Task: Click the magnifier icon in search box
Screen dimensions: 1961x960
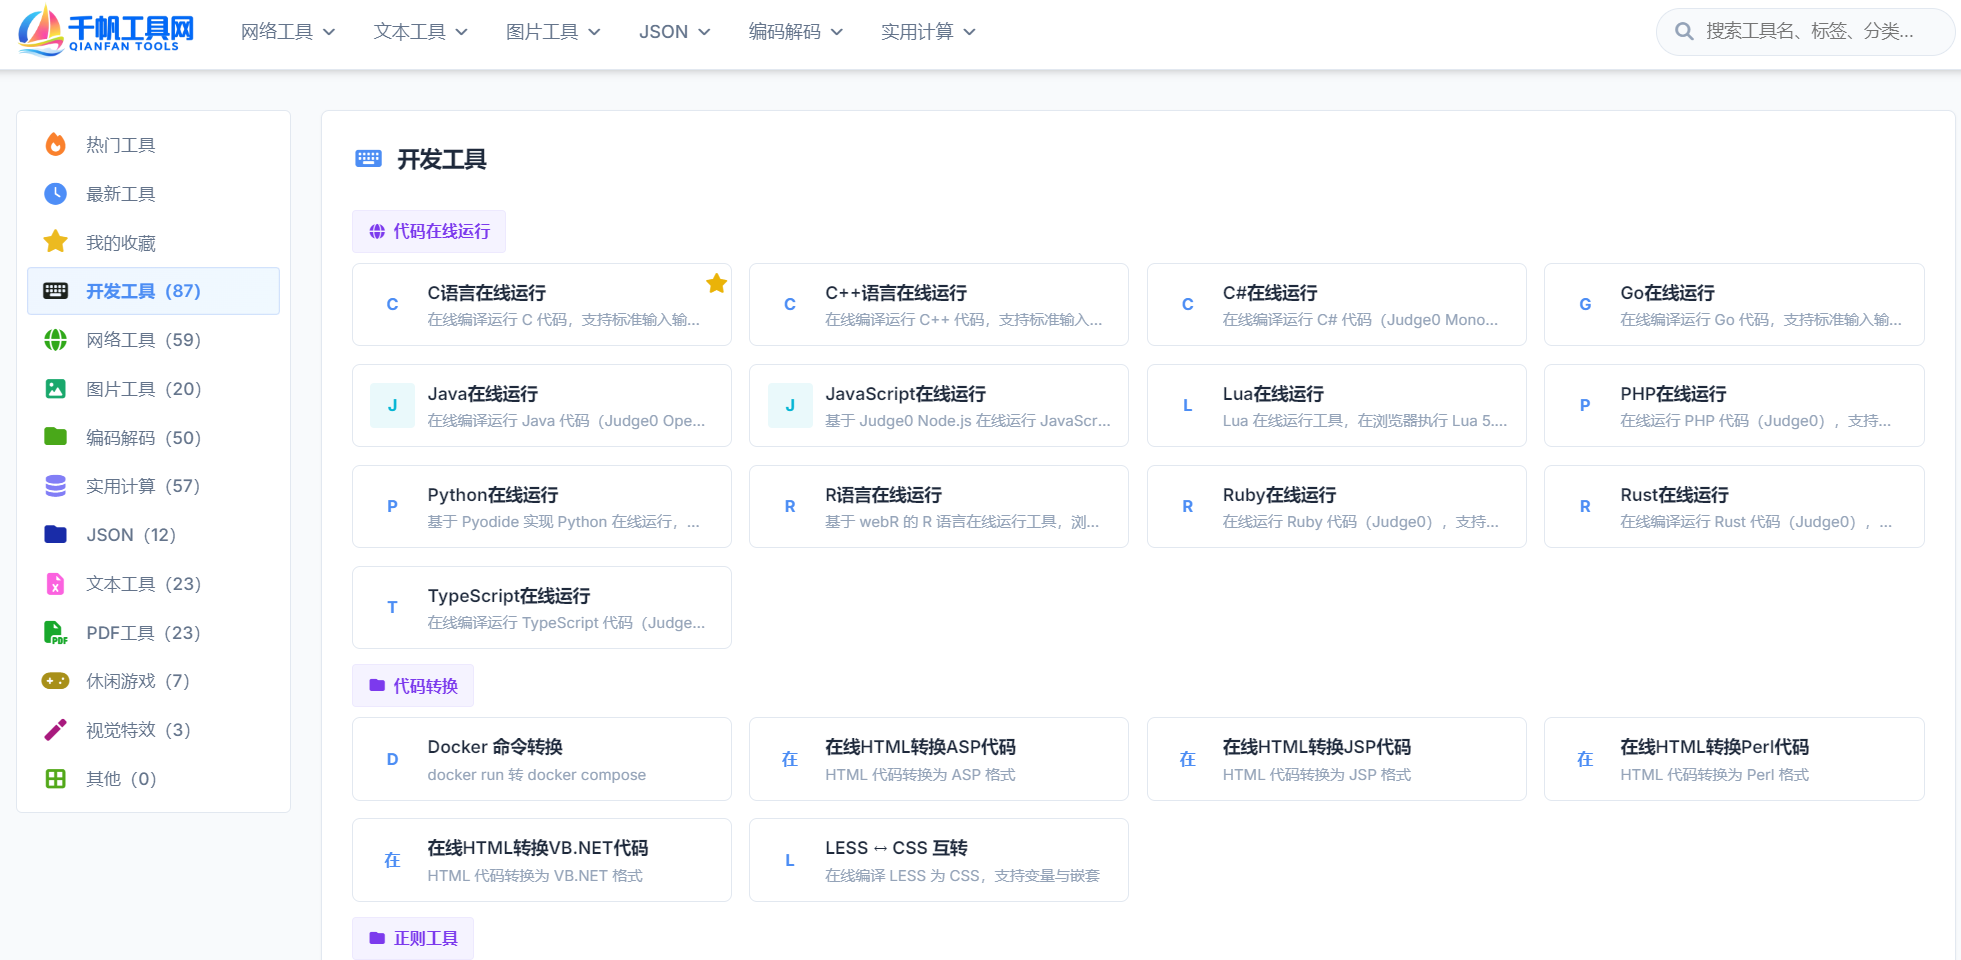Action: pyautogui.click(x=1685, y=31)
